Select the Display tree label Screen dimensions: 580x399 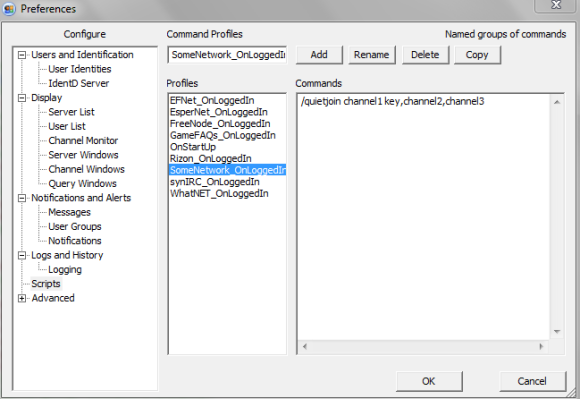47,98
